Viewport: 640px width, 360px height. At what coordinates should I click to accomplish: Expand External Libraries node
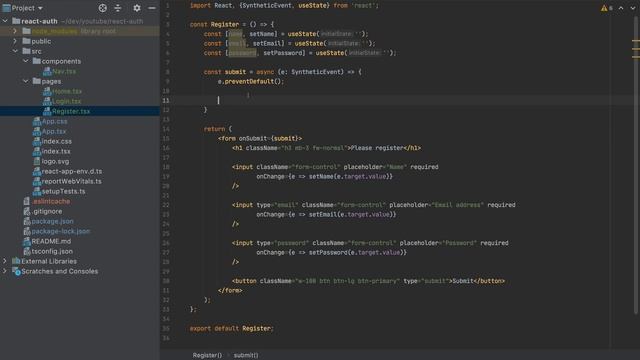pyautogui.click(x=5, y=261)
